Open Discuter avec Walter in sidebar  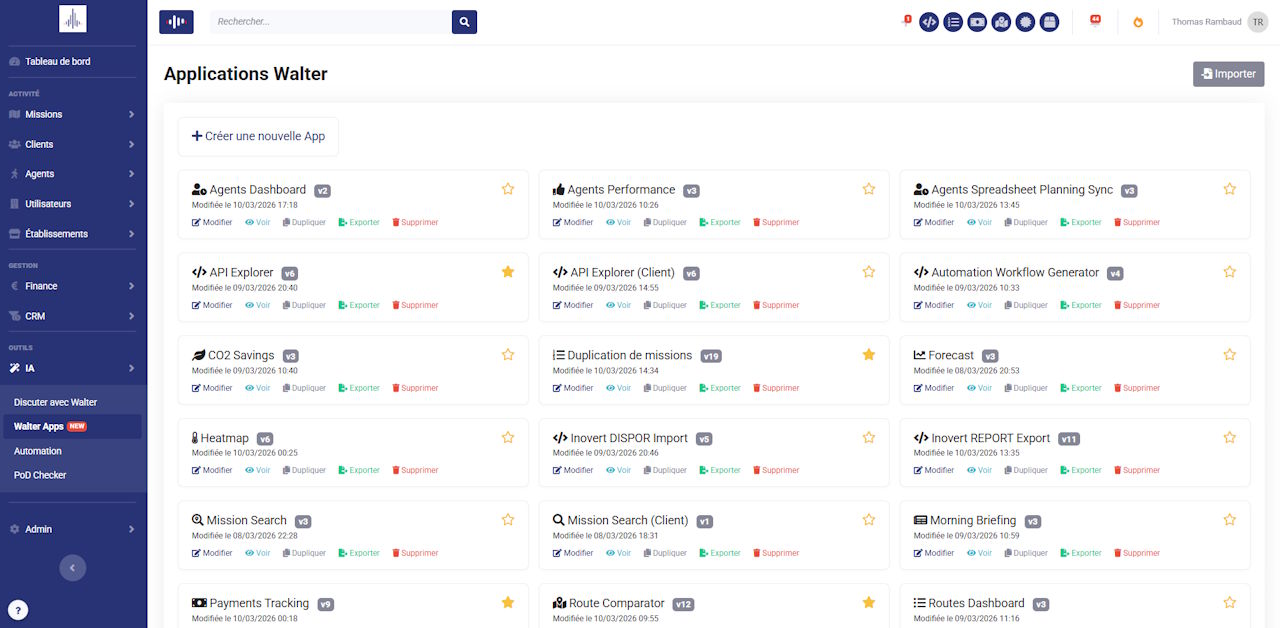(56, 402)
